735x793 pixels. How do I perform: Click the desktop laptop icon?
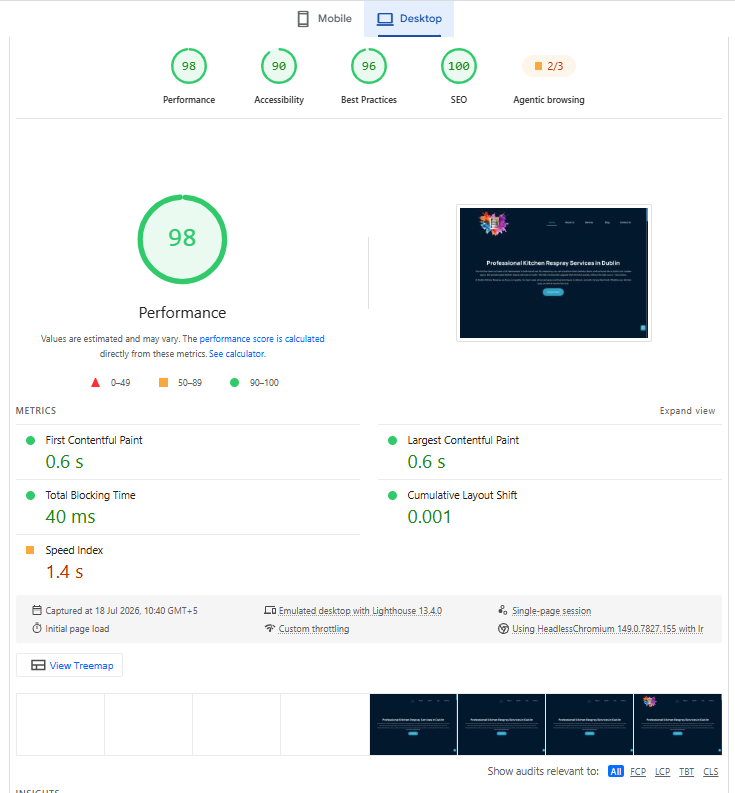pos(385,19)
